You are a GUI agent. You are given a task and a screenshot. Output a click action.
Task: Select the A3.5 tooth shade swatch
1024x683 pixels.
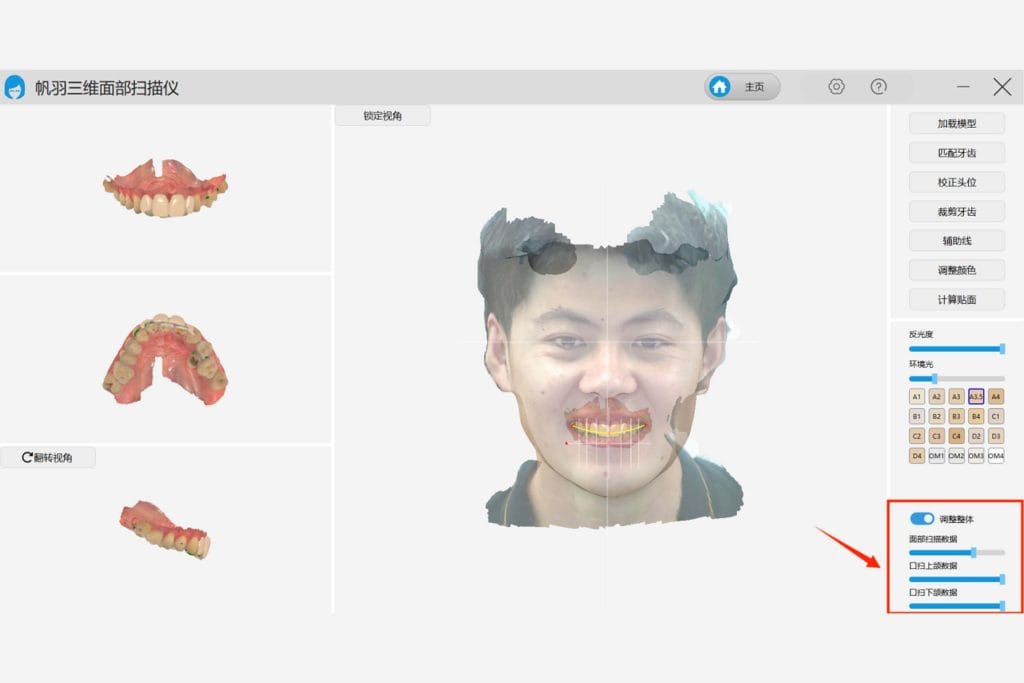975,396
